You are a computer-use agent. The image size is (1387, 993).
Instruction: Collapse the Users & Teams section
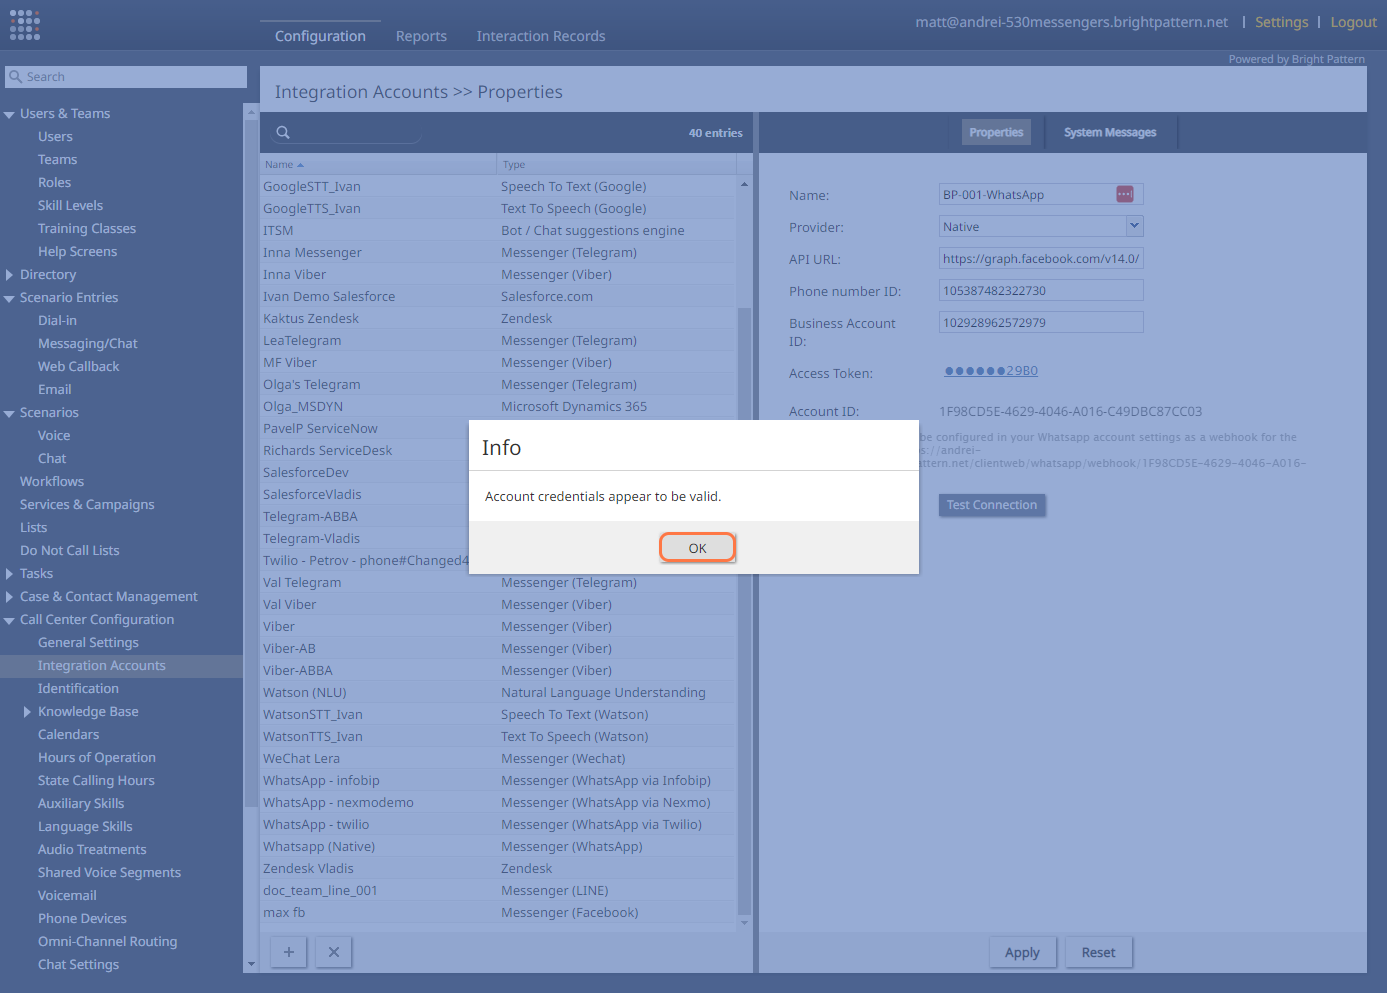[x=9, y=115]
